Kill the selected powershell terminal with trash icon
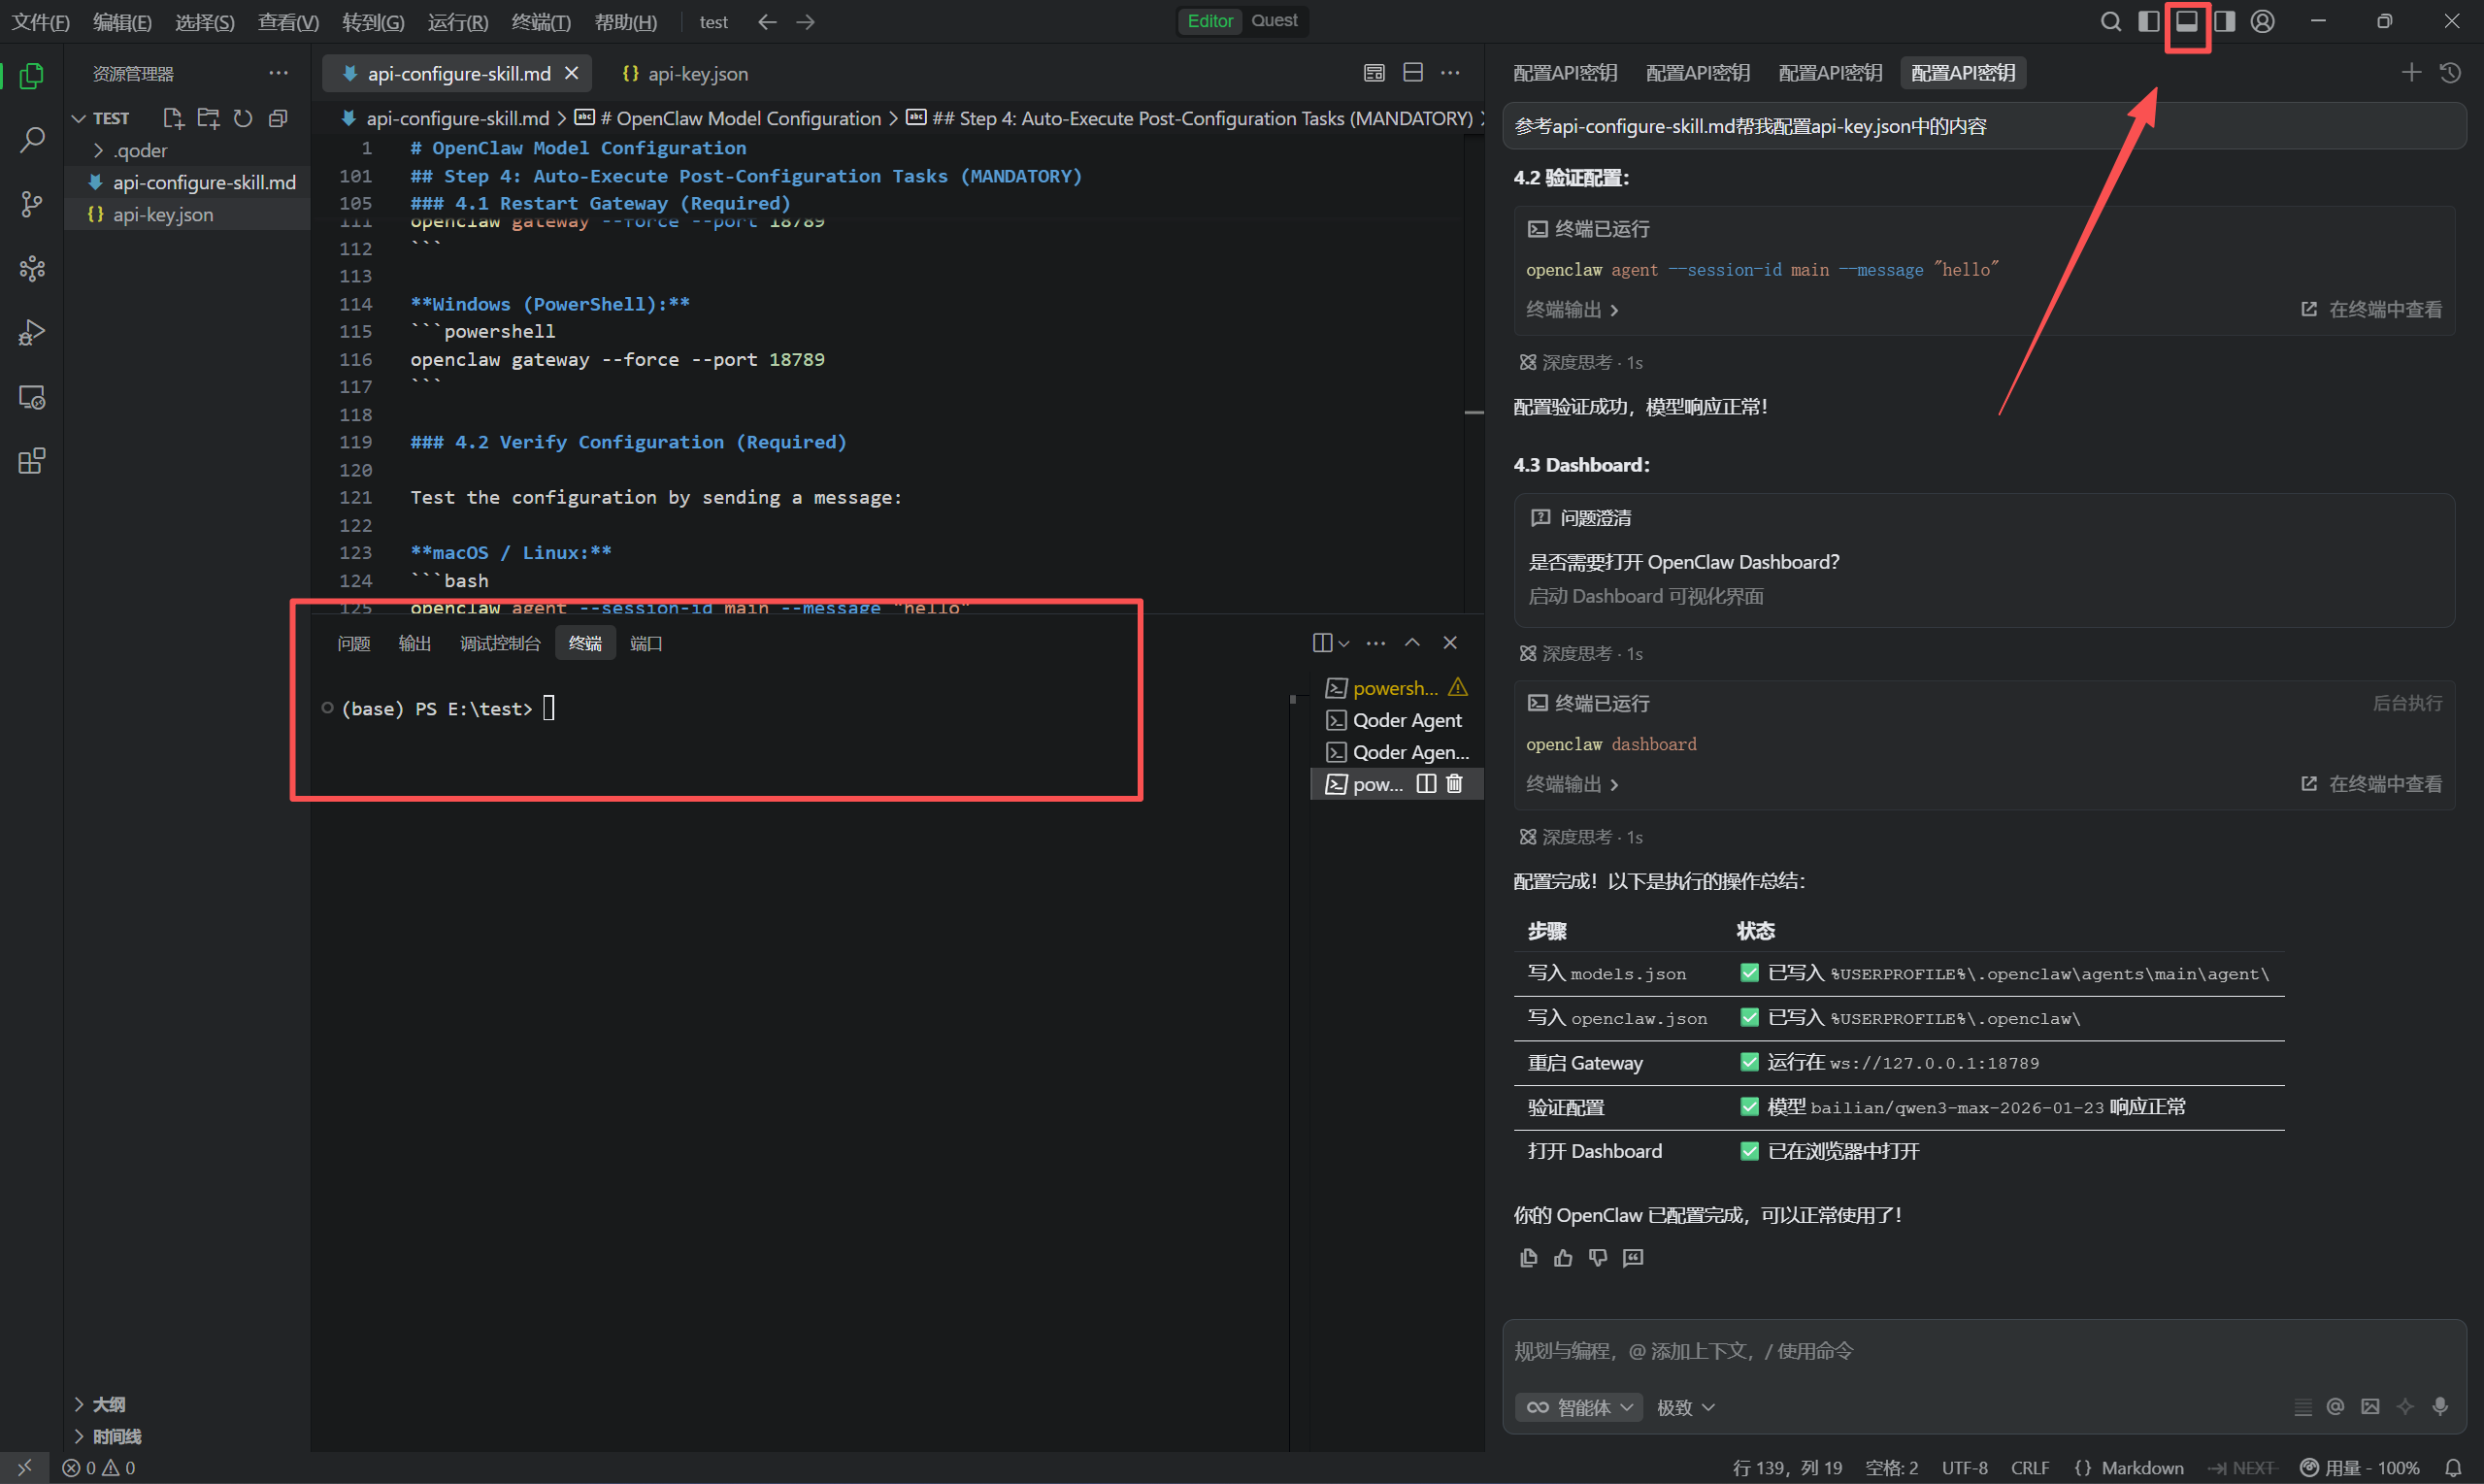This screenshot has width=2484, height=1484. 1454,784
